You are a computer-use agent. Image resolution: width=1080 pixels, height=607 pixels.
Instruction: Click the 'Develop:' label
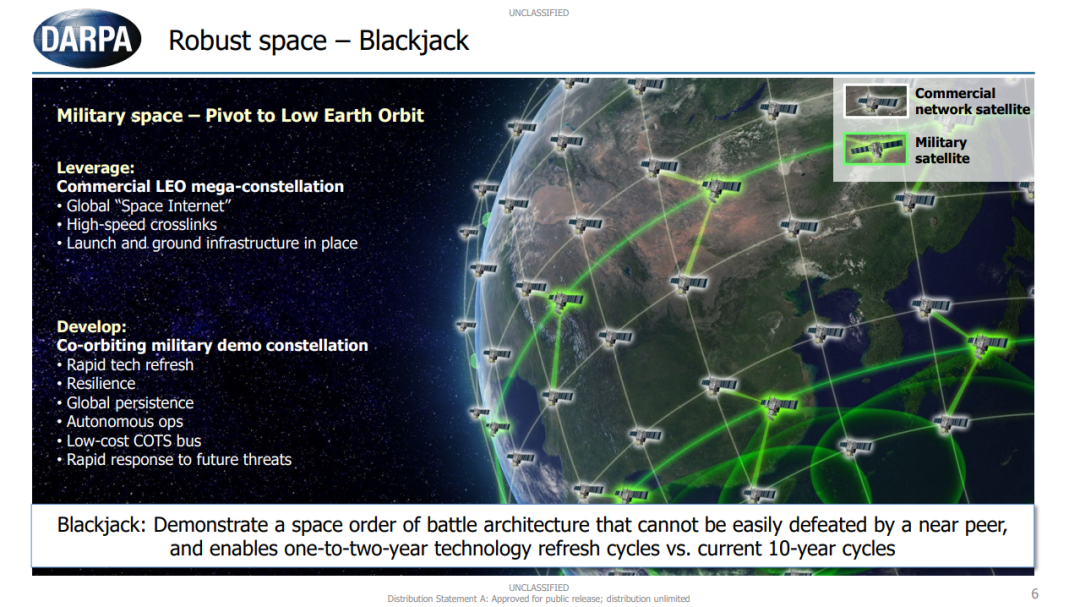(x=92, y=327)
